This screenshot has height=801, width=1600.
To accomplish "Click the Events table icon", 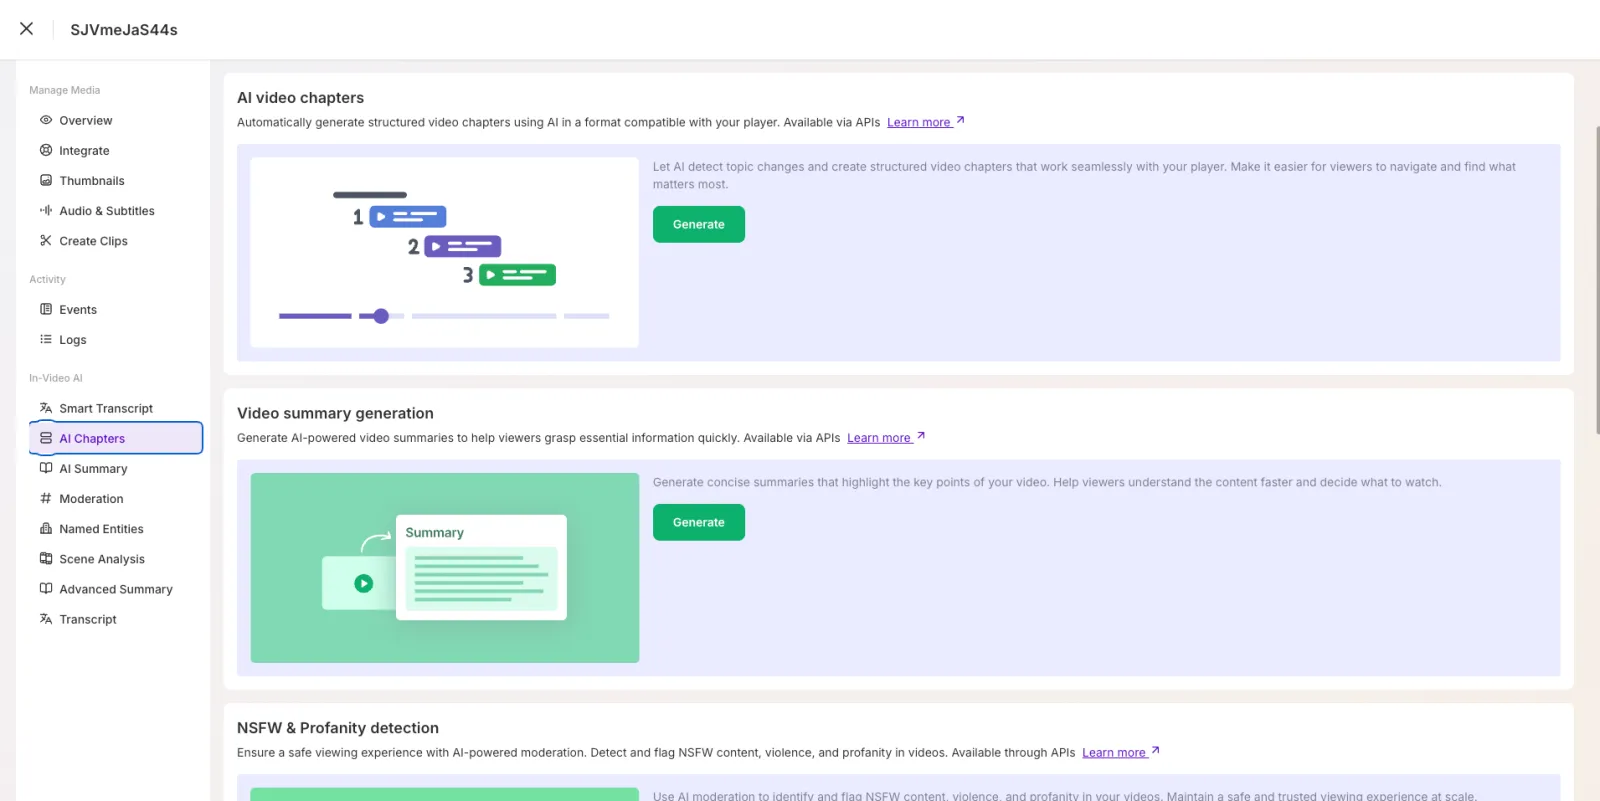I will pos(46,309).
